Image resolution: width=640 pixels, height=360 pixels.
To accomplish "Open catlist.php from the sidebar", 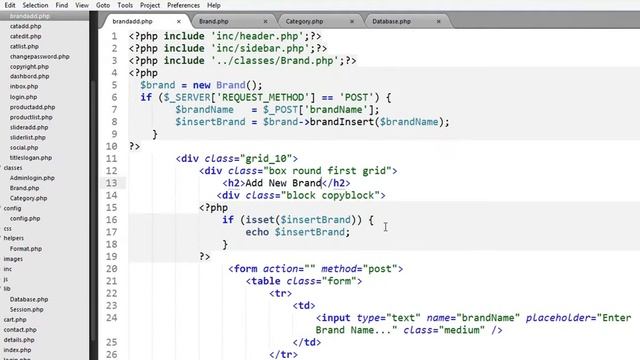I will 24,47.
